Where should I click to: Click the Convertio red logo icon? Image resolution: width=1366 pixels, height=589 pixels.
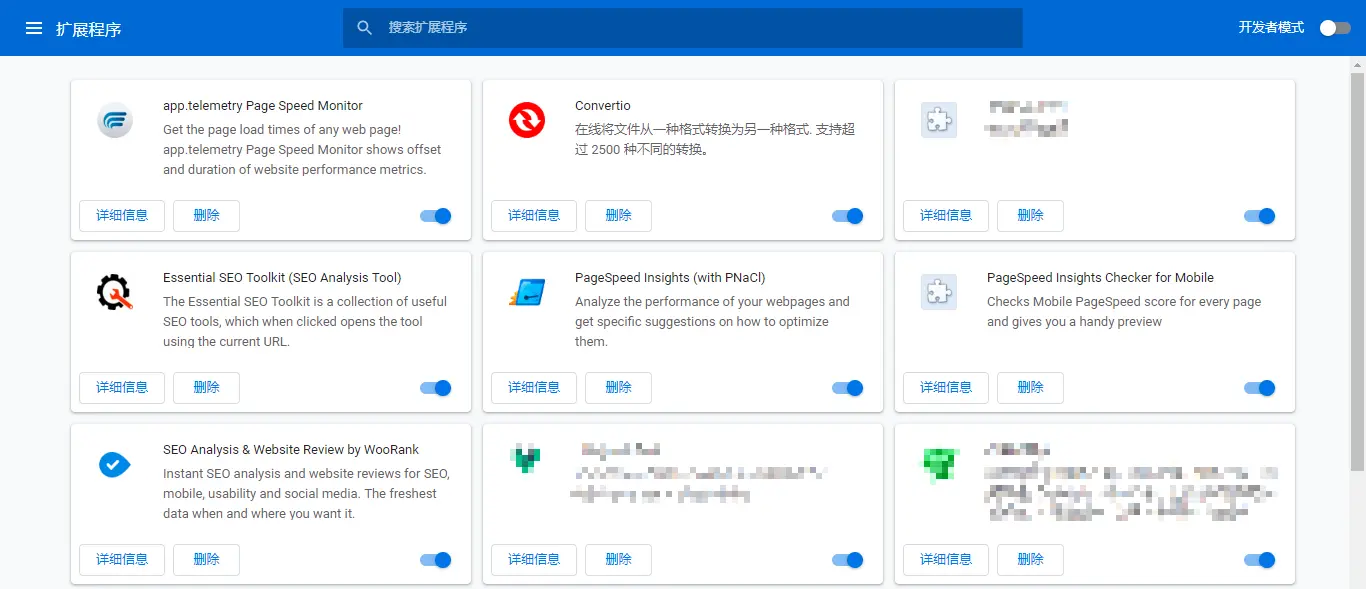(x=527, y=120)
